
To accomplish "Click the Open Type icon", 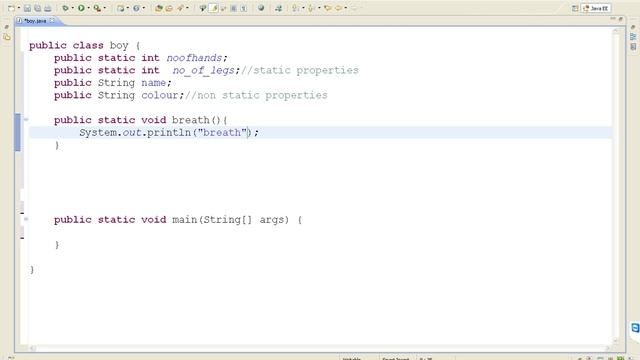I will 159,8.
